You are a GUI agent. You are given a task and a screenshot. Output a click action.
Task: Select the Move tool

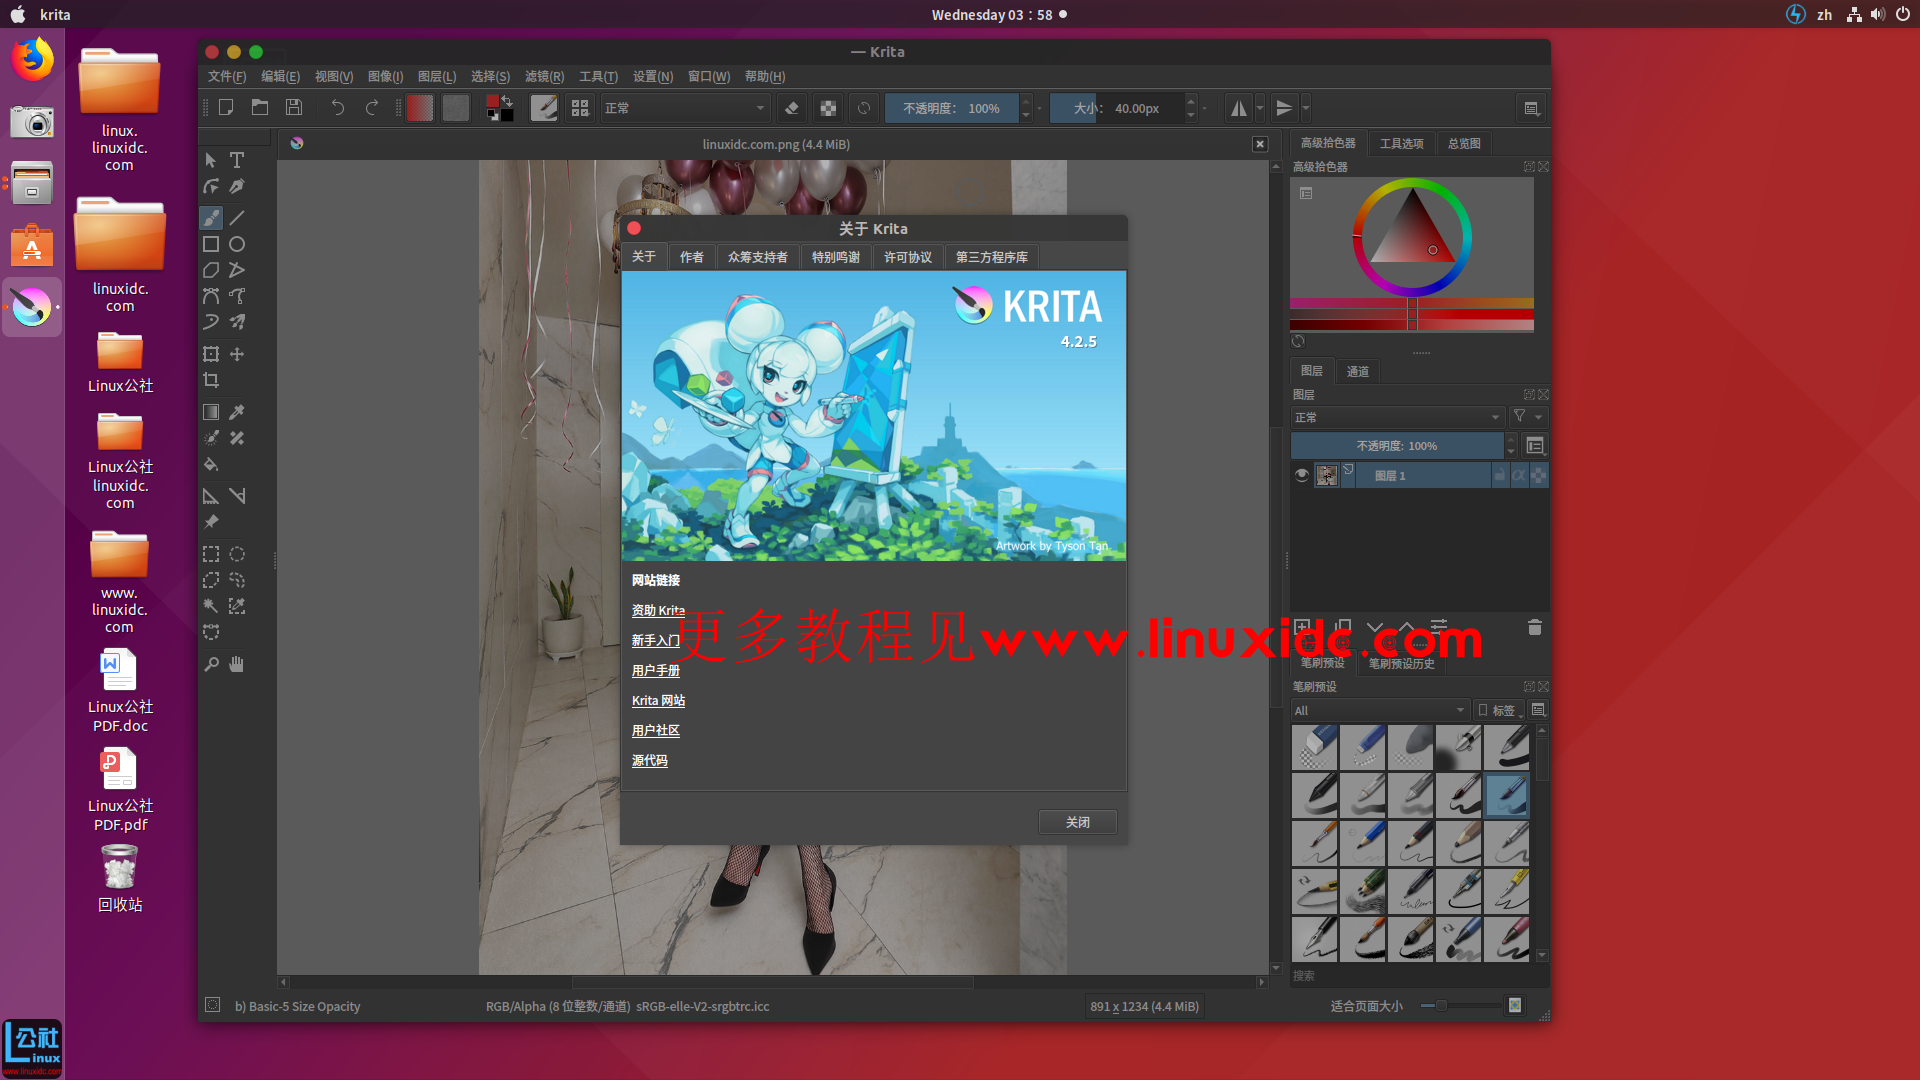pyautogui.click(x=237, y=354)
